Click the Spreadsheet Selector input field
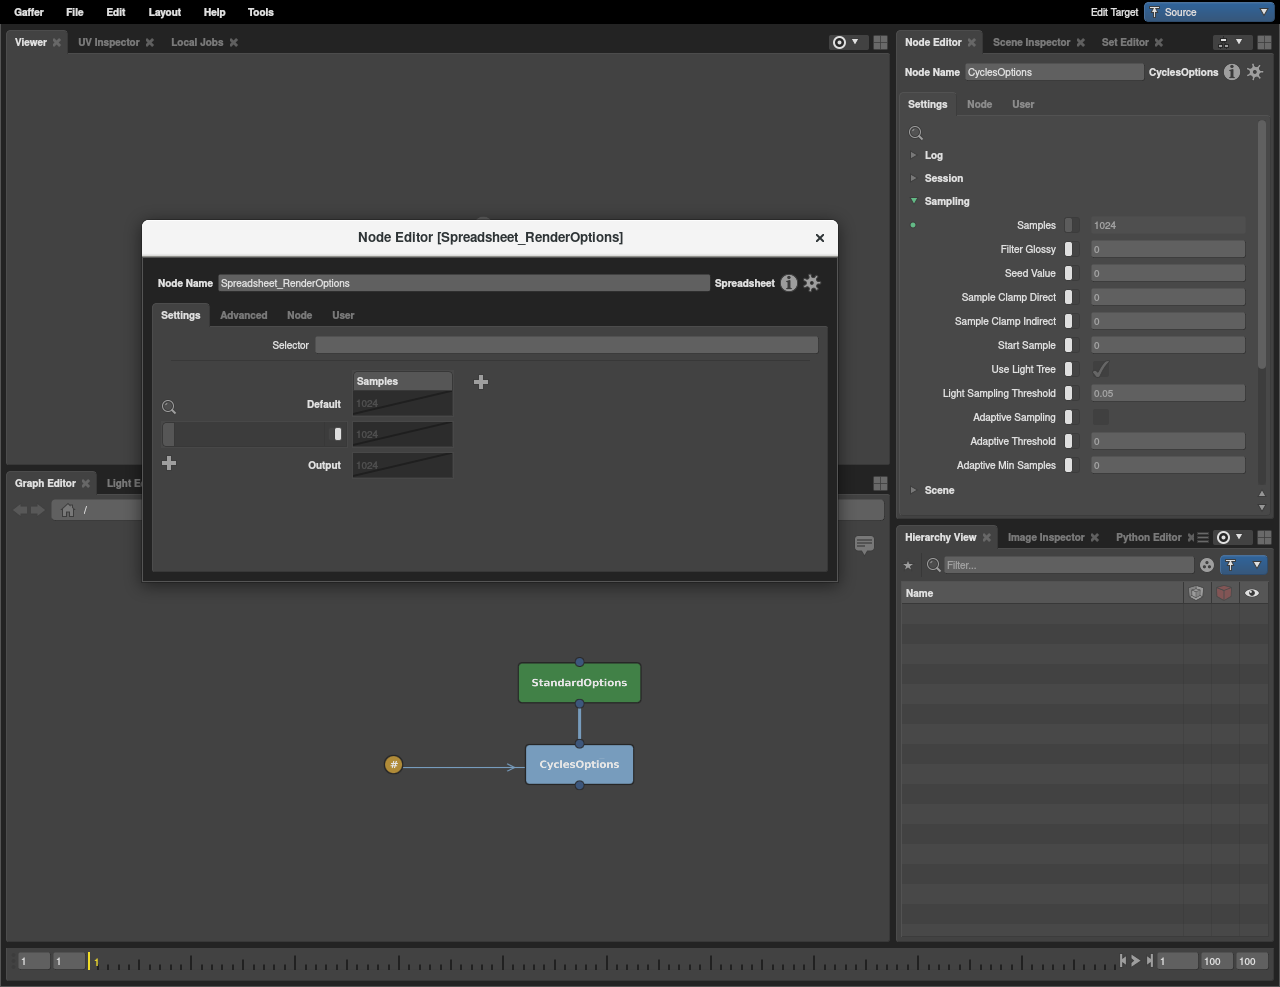The image size is (1280, 987). point(566,345)
